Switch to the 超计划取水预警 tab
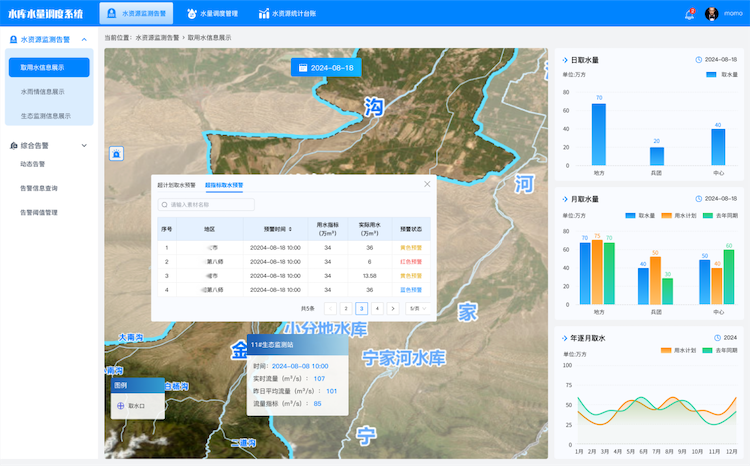The image size is (750, 466). [176, 185]
